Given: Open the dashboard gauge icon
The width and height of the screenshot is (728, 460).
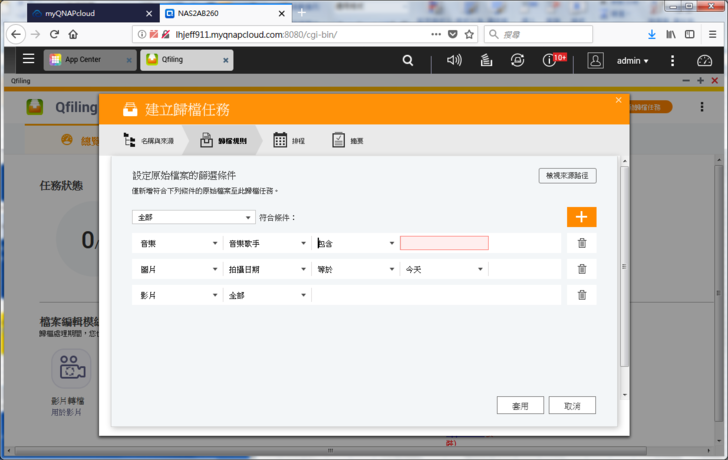Looking at the screenshot, I should pyautogui.click(x=703, y=60).
